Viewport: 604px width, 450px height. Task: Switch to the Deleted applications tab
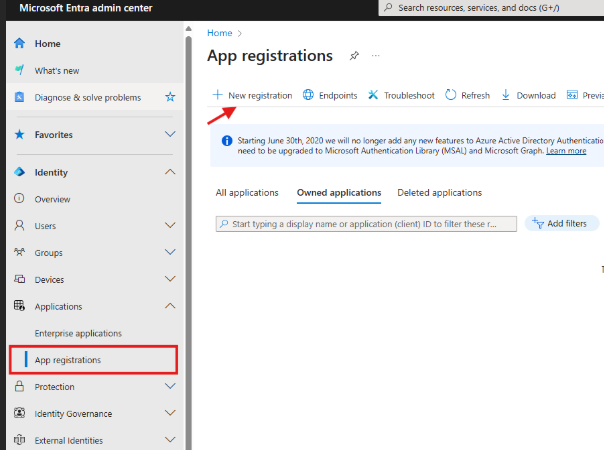(x=439, y=193)
